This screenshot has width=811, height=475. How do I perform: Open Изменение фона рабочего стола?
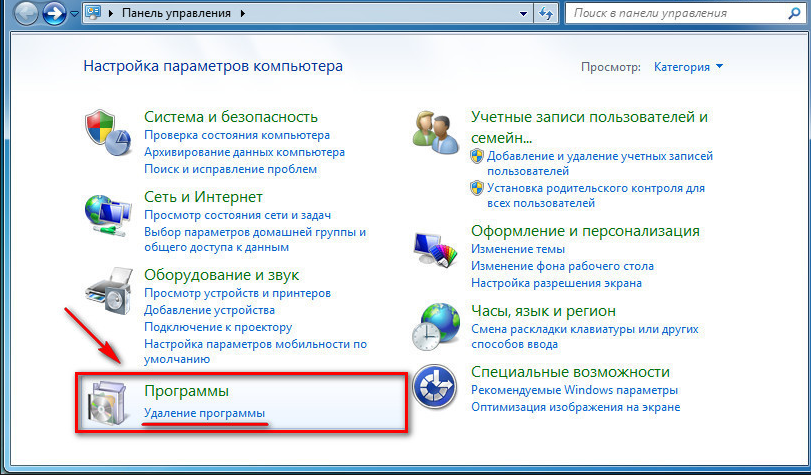pyautogui.click(x=562, y=266)
